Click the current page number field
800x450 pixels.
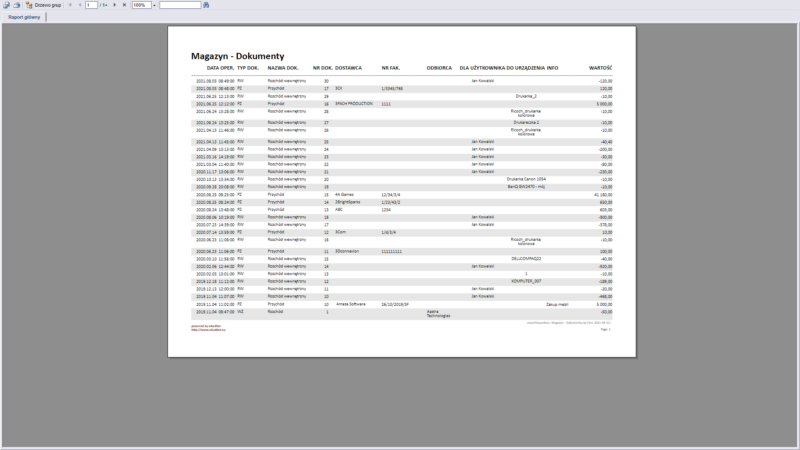tap(91, 5)
